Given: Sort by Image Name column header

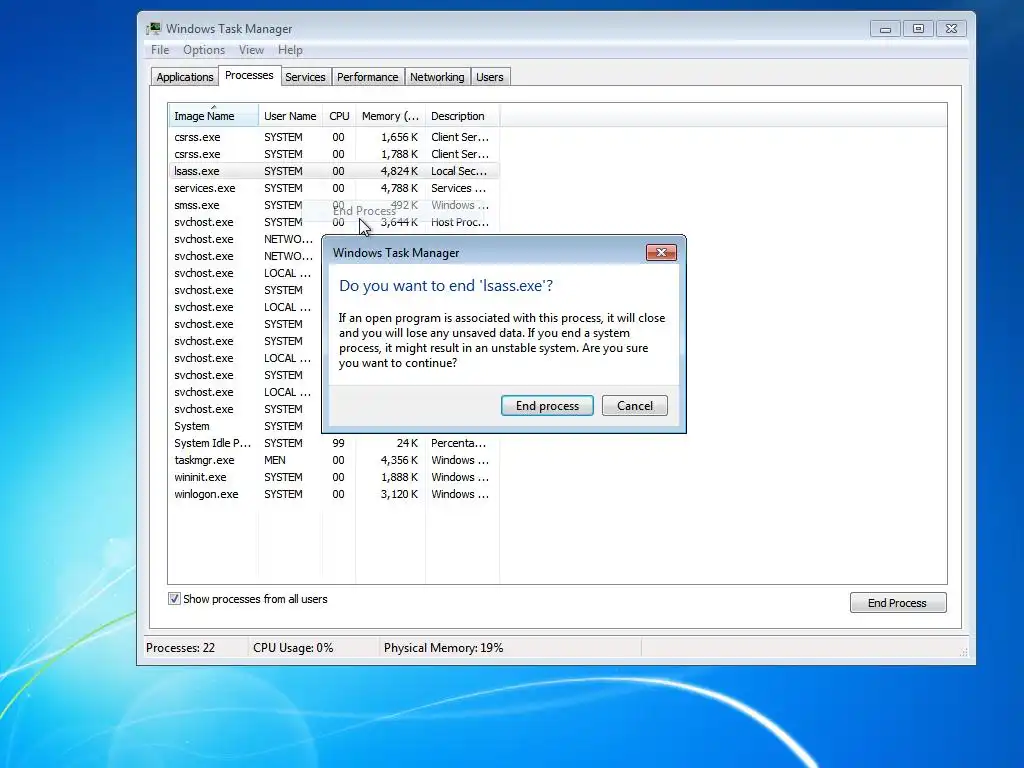Looking at the screenshot, I should pos(213,116).
